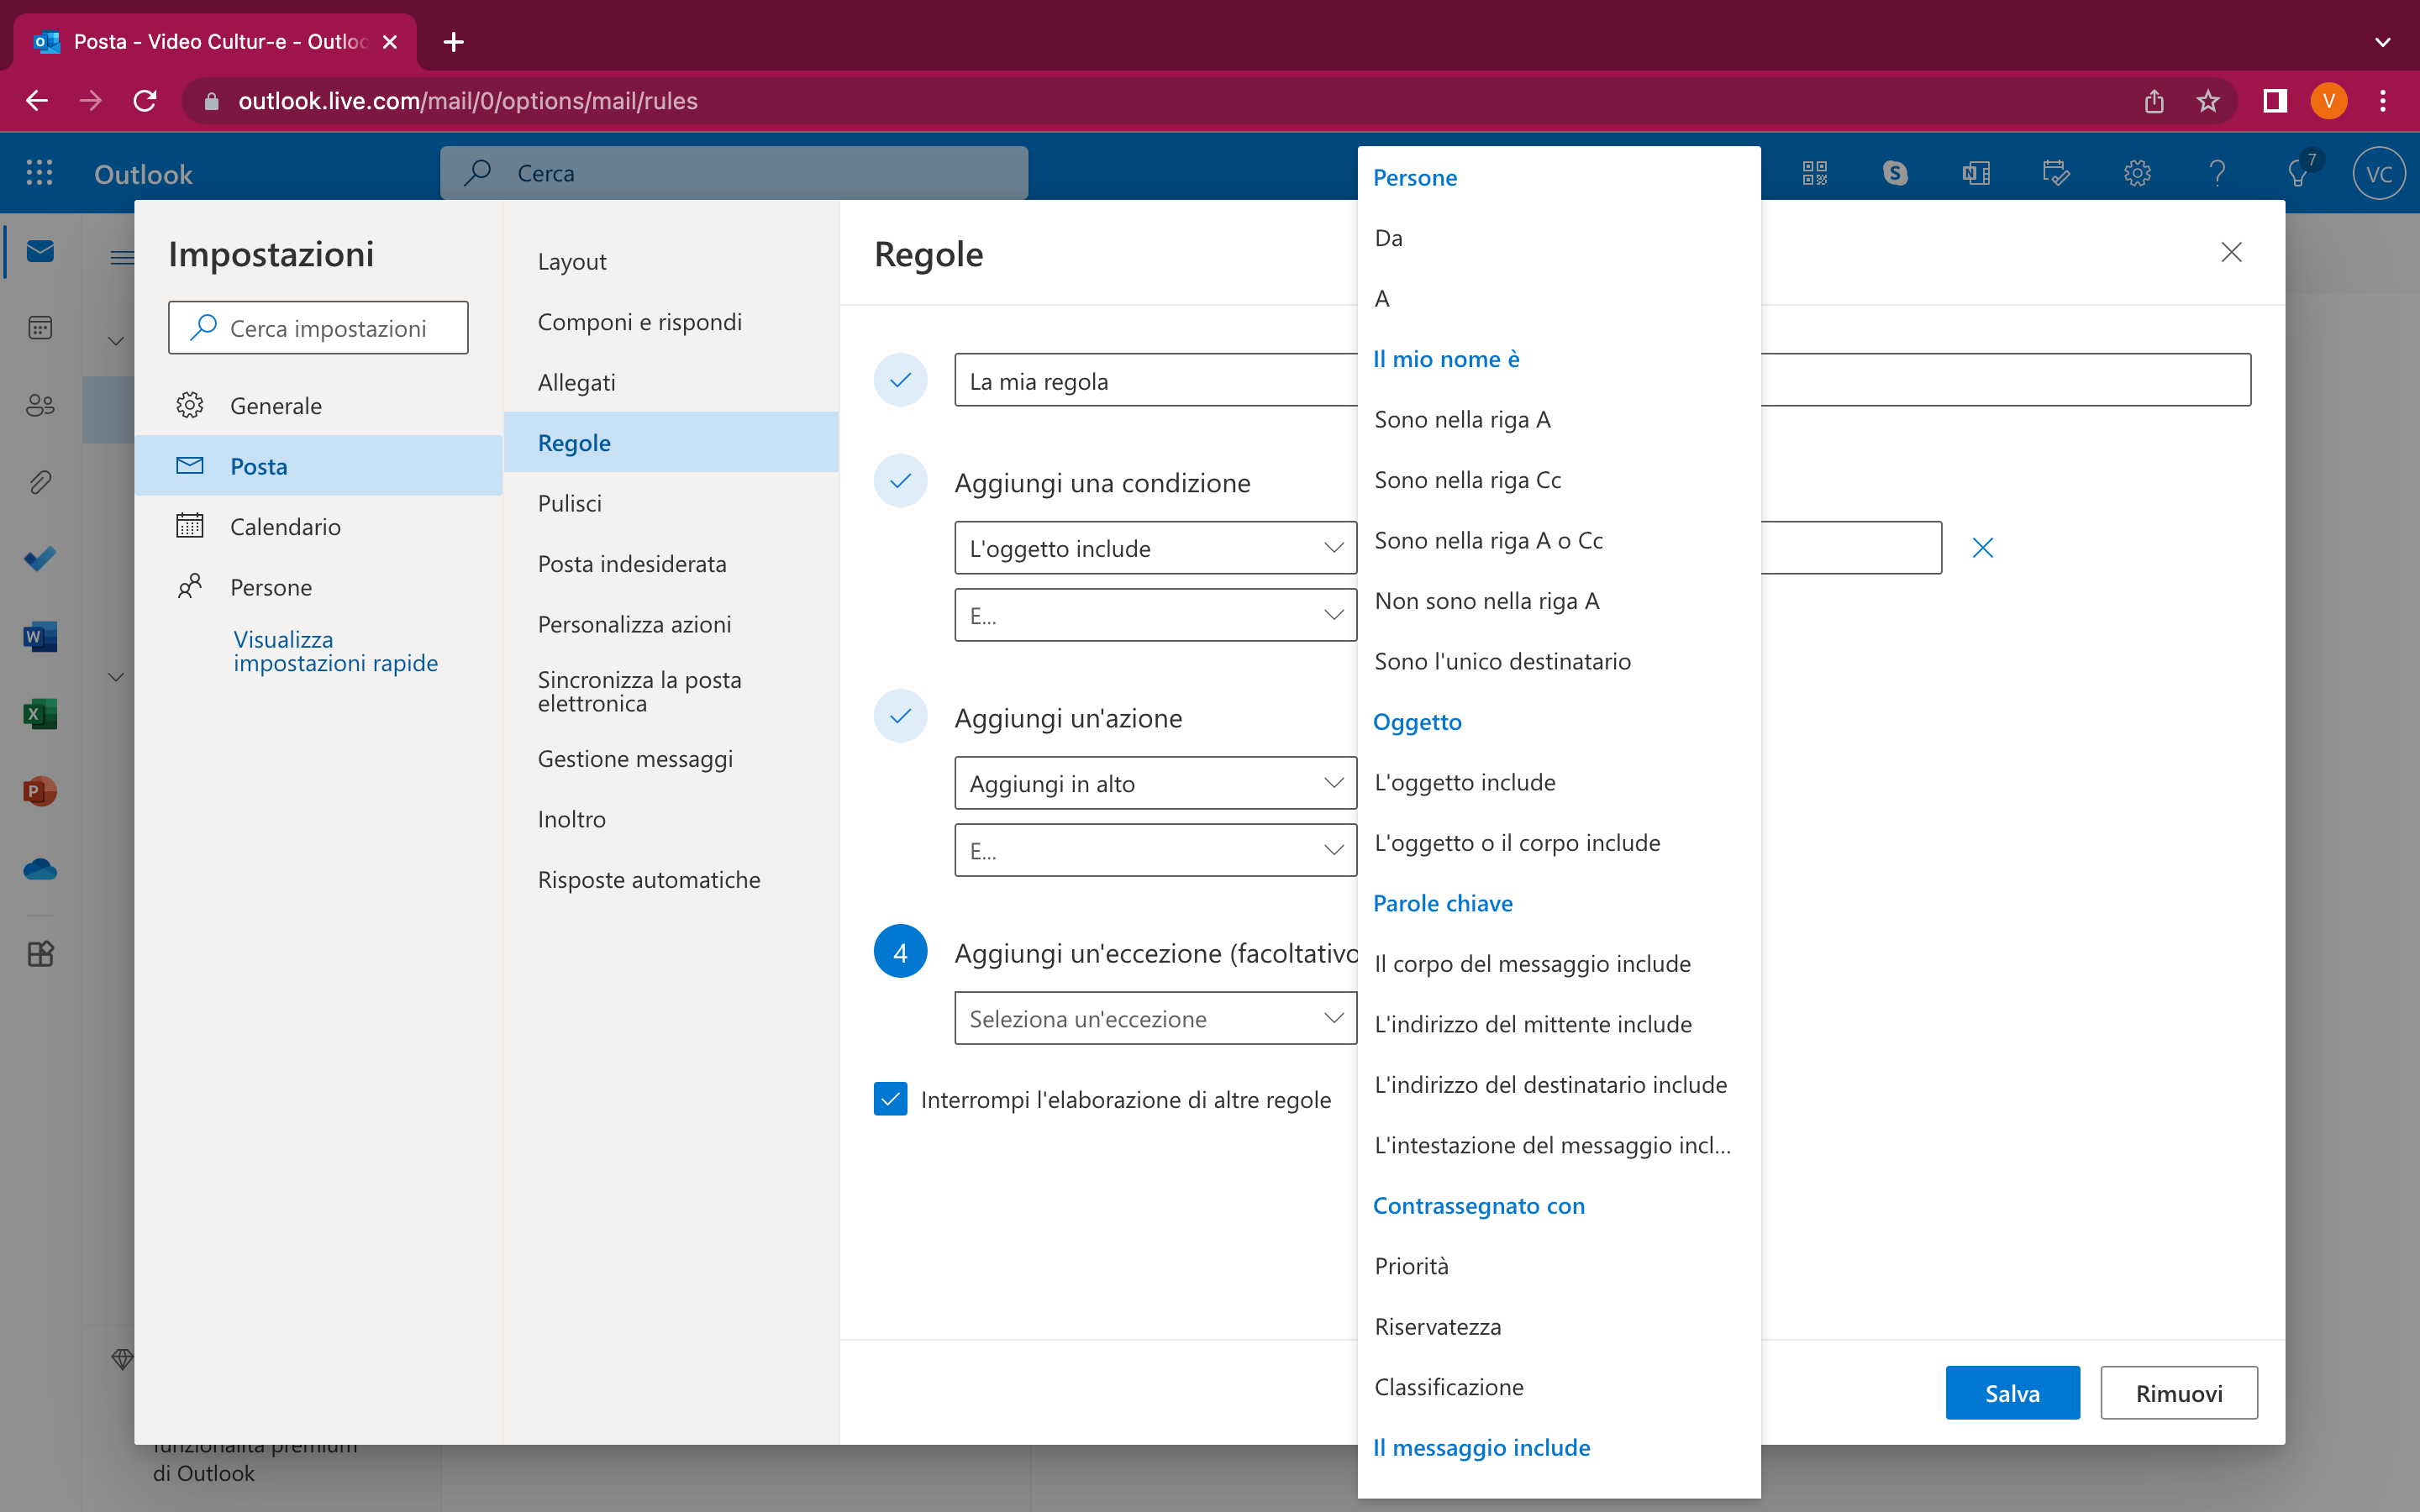Open "Visualizza impostazioni rapide" link
Screen dimensions: 2420x1512
[x=335, y=650]
